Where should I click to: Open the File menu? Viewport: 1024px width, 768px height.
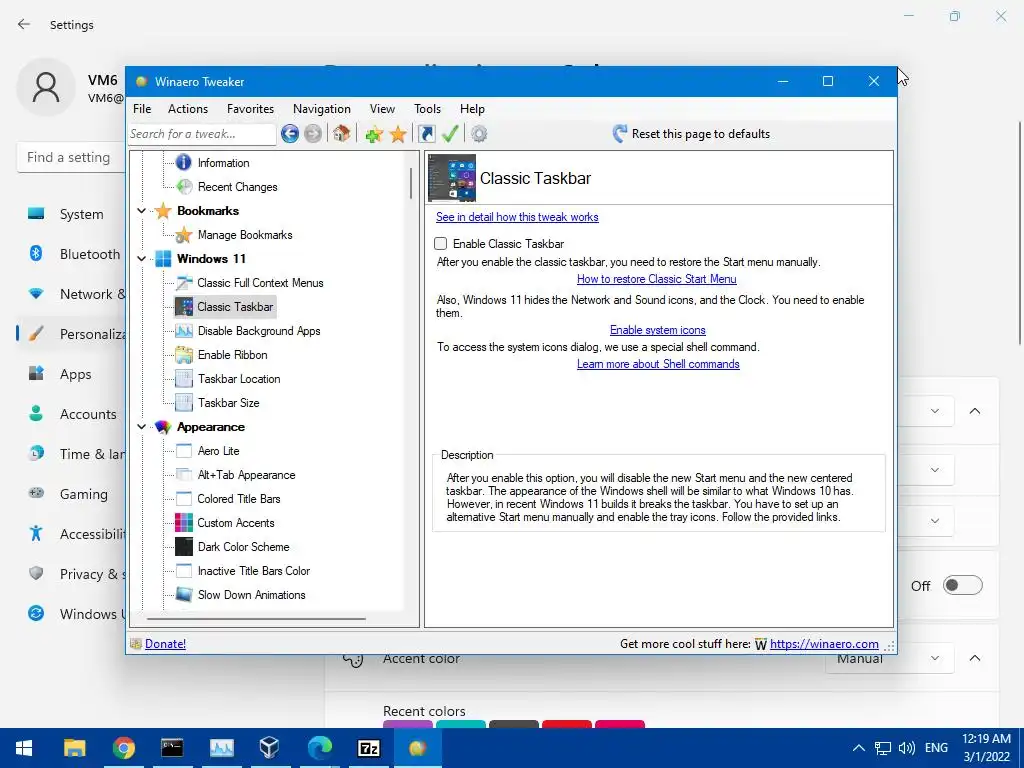tap(142, 109)
